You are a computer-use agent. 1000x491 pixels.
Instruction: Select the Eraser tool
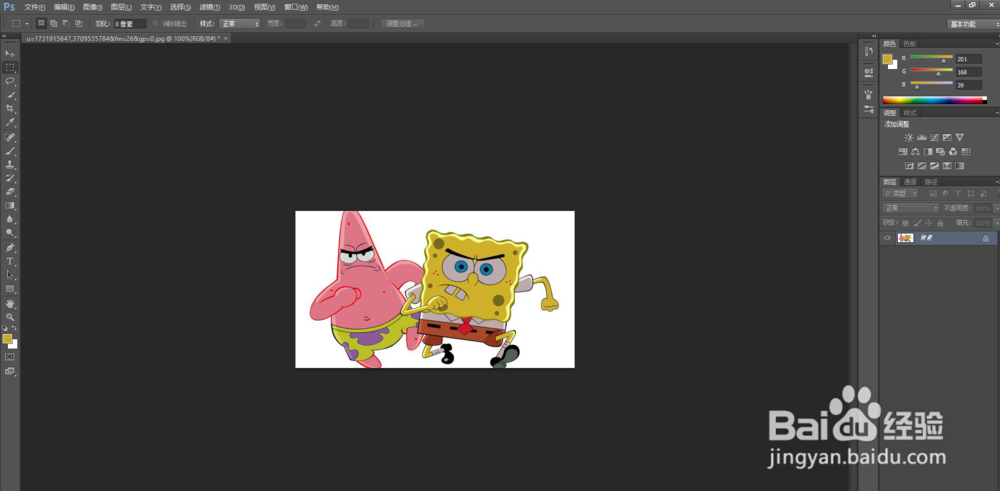(10, 192)
